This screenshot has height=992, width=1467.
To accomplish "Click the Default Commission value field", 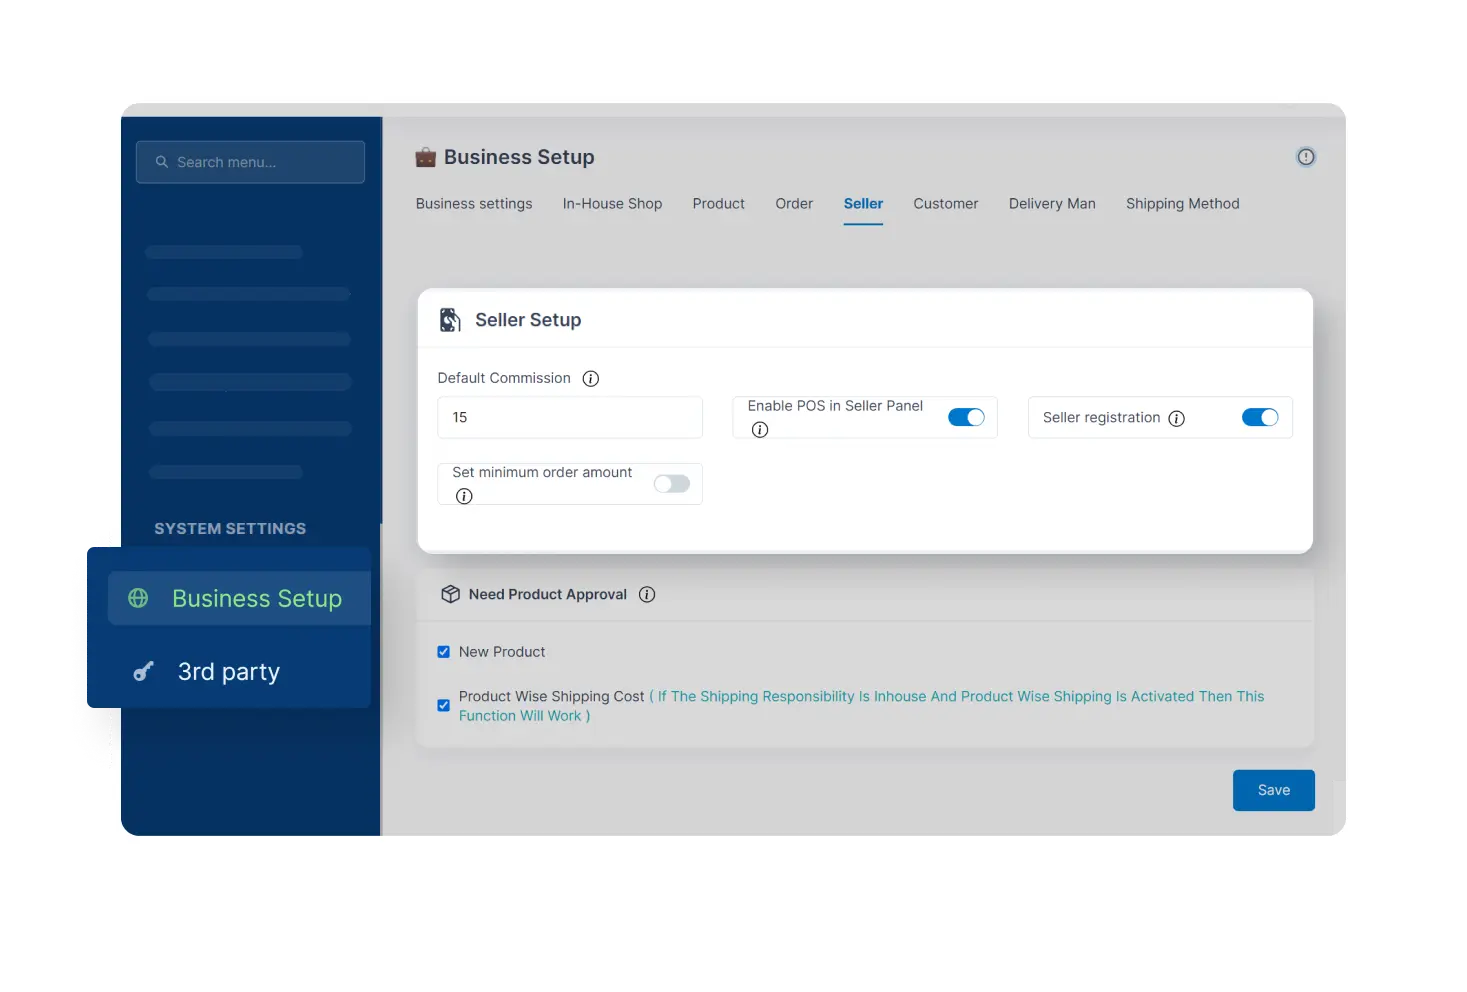I will (569, 417).
